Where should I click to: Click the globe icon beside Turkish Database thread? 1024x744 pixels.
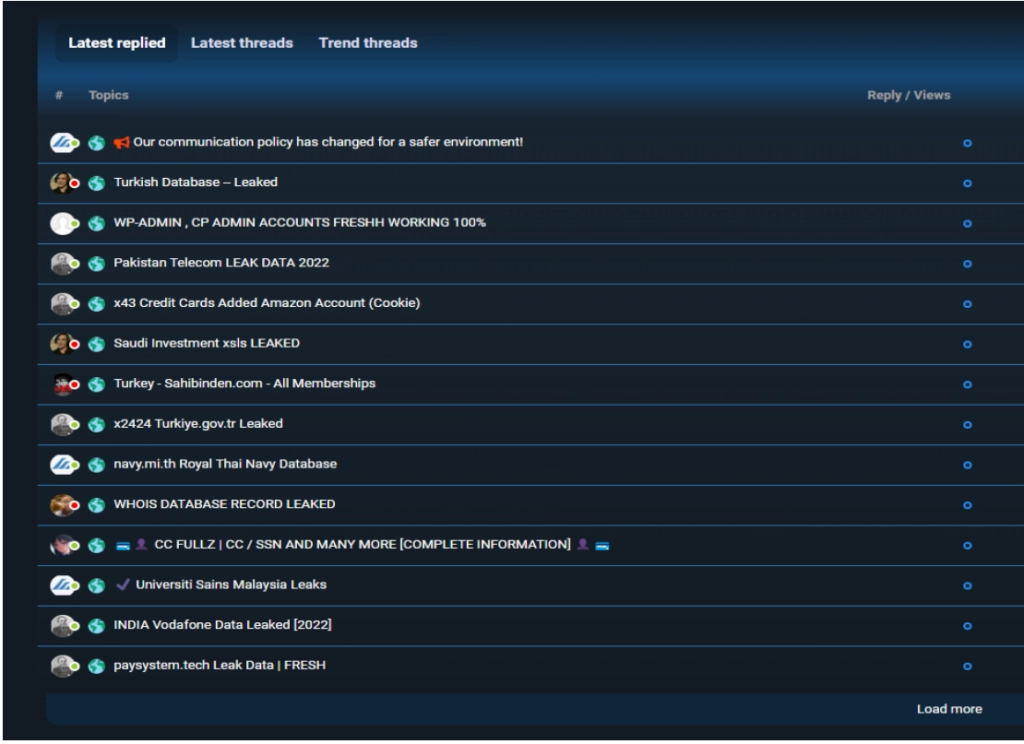[x=96, y=183]
